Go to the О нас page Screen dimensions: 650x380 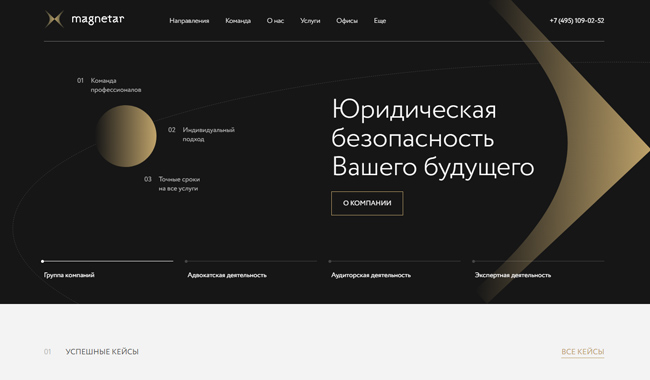pos(275,21)
